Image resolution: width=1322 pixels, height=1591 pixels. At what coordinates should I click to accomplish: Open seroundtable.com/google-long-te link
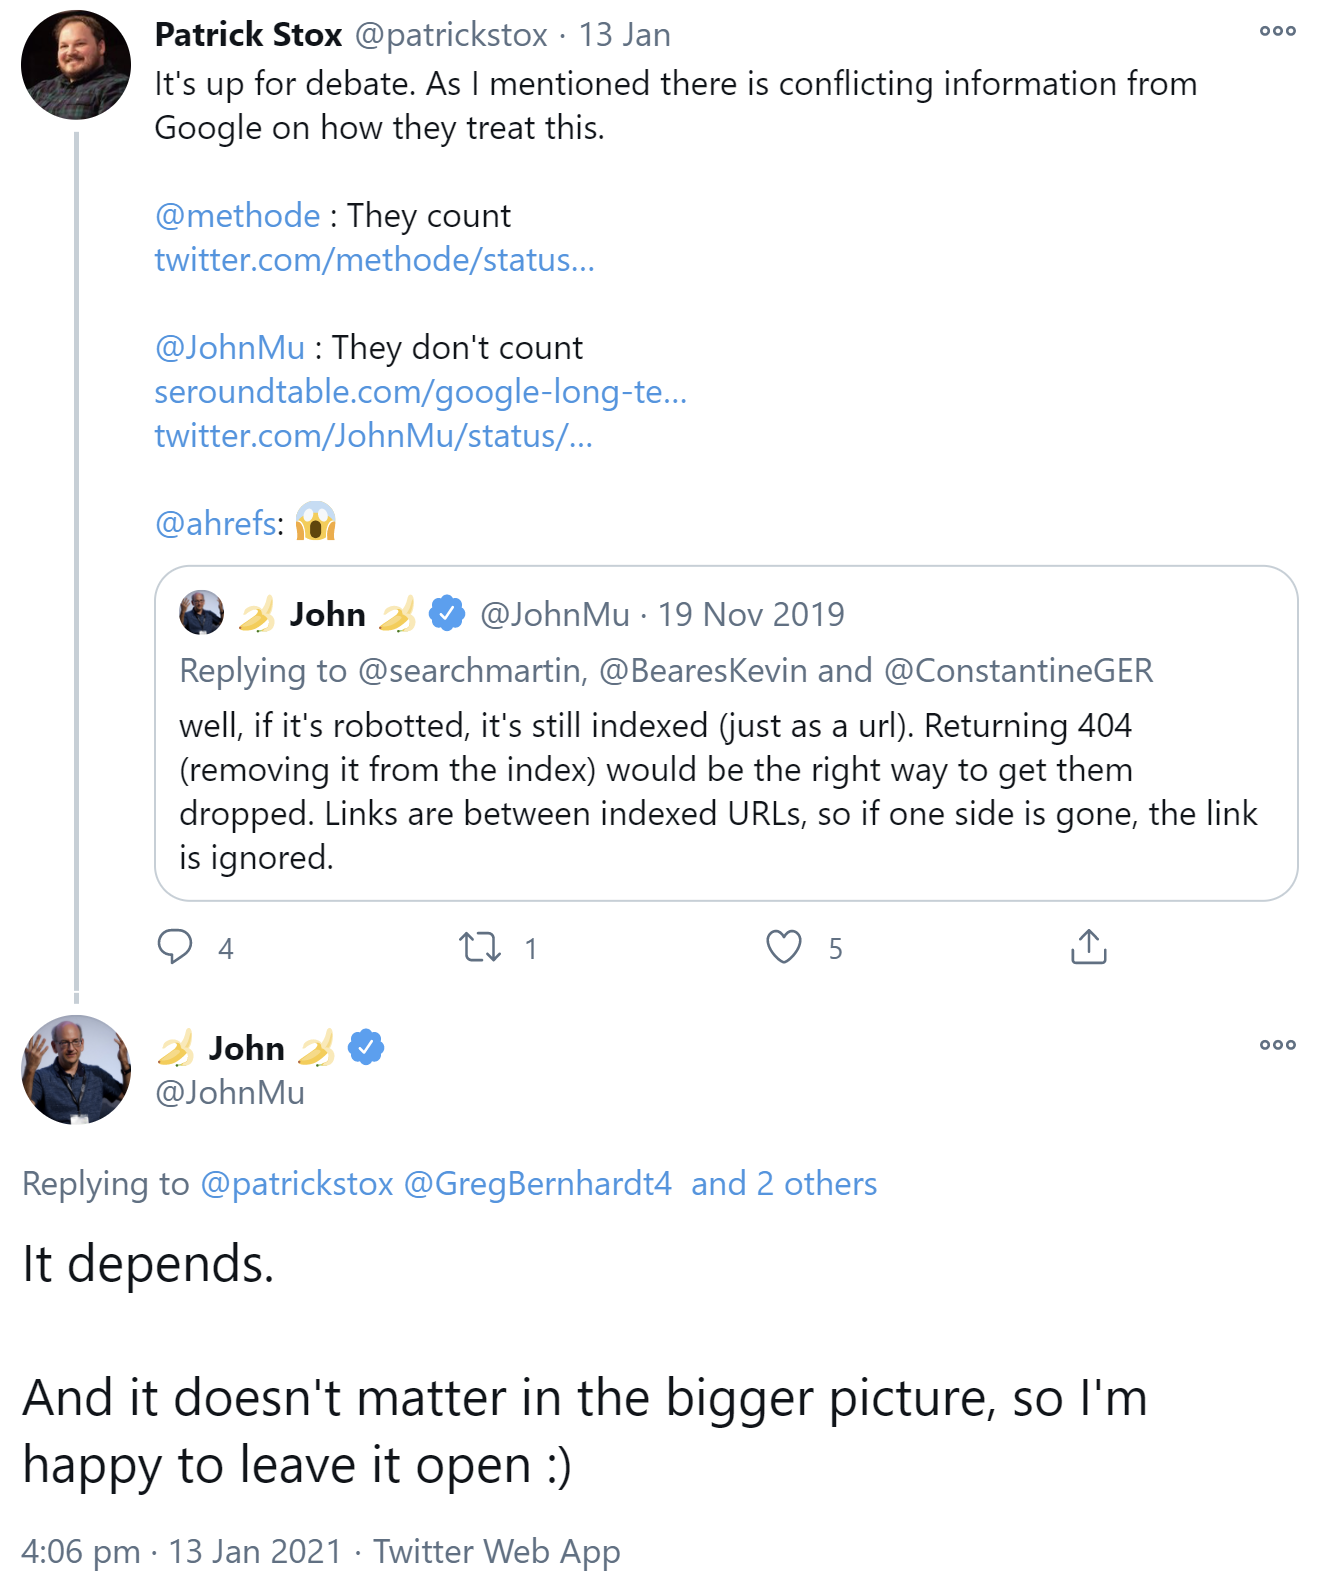pos(420,392)
